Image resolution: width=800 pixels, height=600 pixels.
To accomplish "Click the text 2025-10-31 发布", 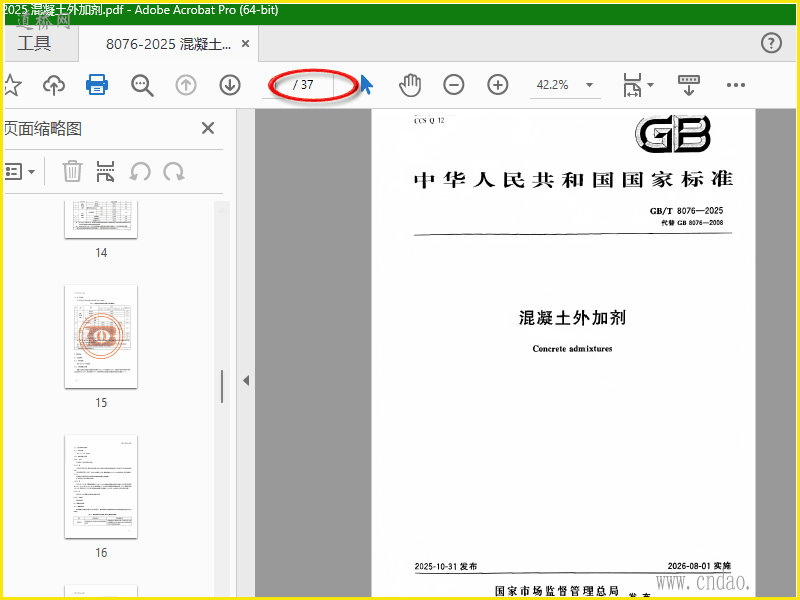I will tap(446, 566).
